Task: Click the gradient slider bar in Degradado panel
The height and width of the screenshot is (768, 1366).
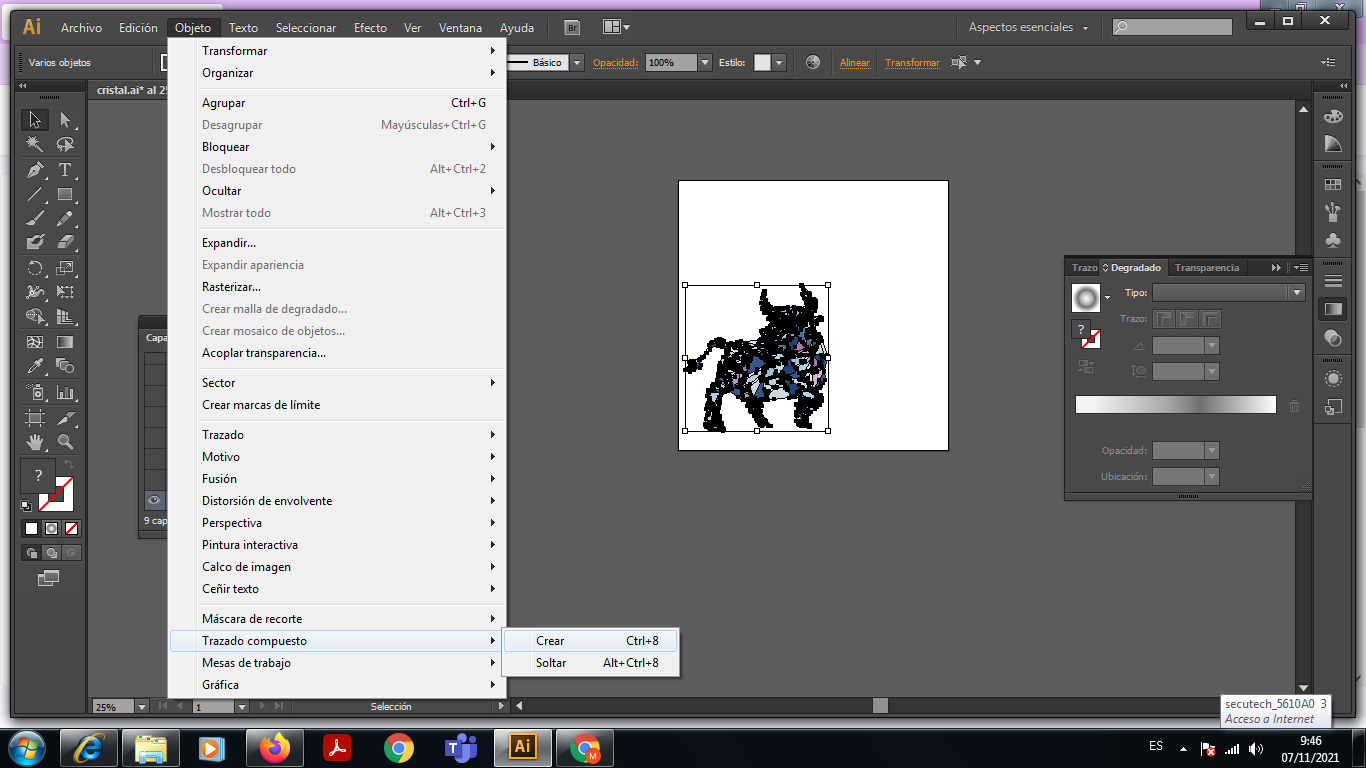Action: point(1176,404)
